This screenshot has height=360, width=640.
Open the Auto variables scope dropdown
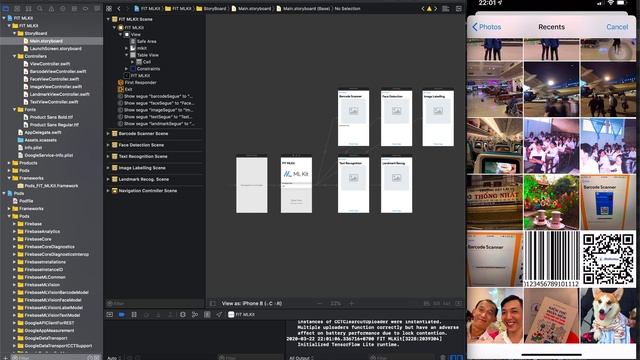coord(113,358)
